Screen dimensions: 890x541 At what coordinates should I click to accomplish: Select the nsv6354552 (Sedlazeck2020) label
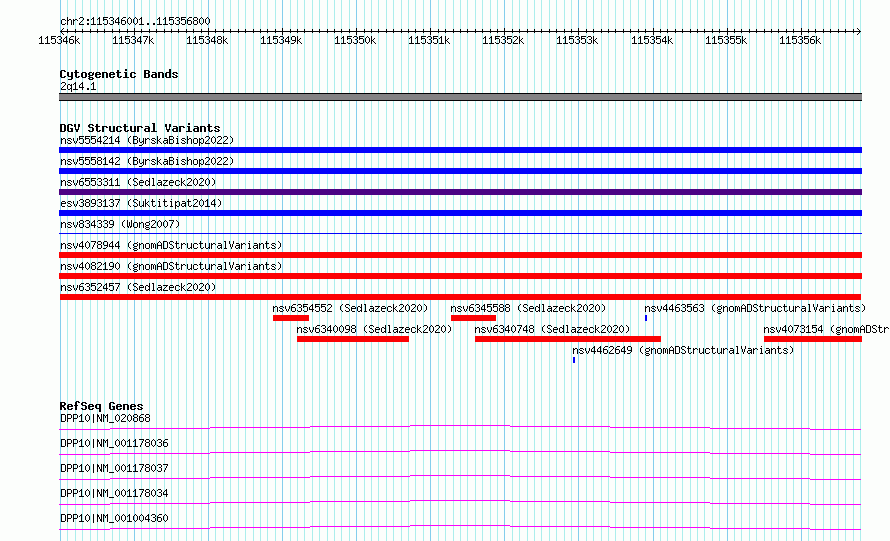tap(350, 308)
